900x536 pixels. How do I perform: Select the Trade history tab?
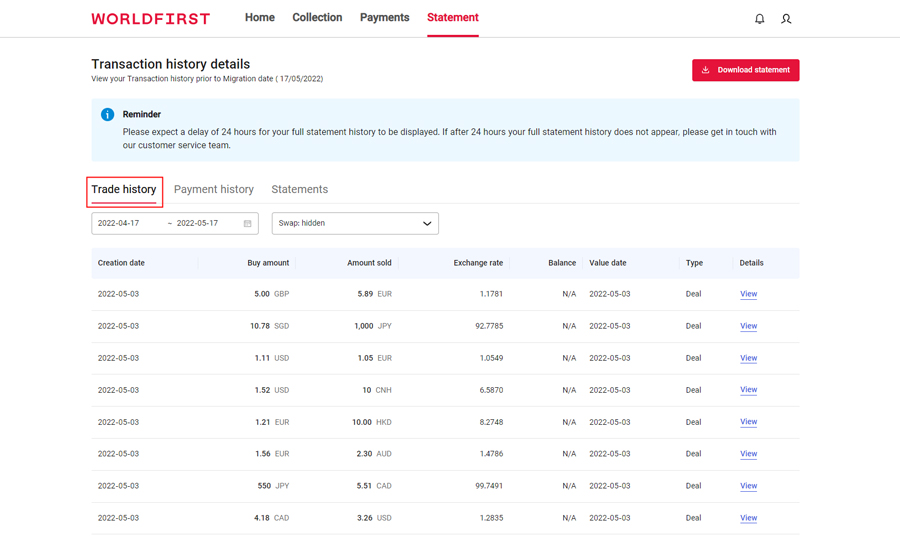[x=124, y=189]
